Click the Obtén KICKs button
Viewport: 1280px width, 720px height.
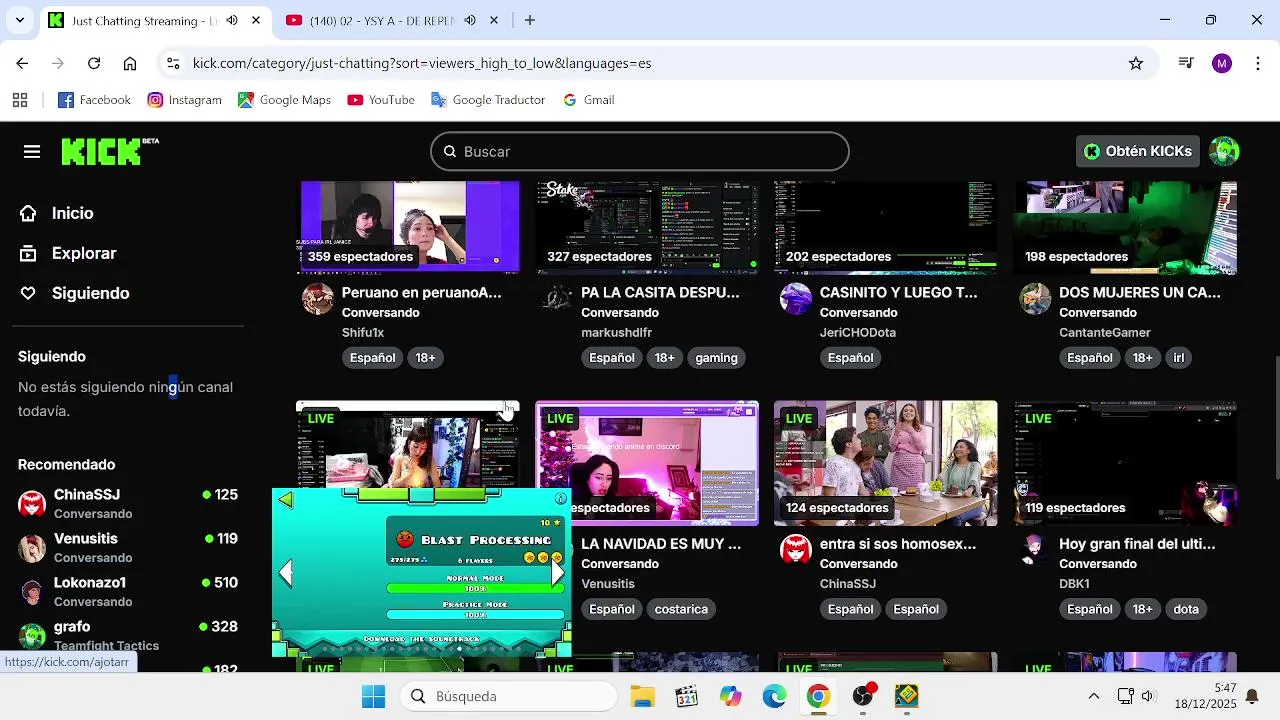(x=1138, y=151)
